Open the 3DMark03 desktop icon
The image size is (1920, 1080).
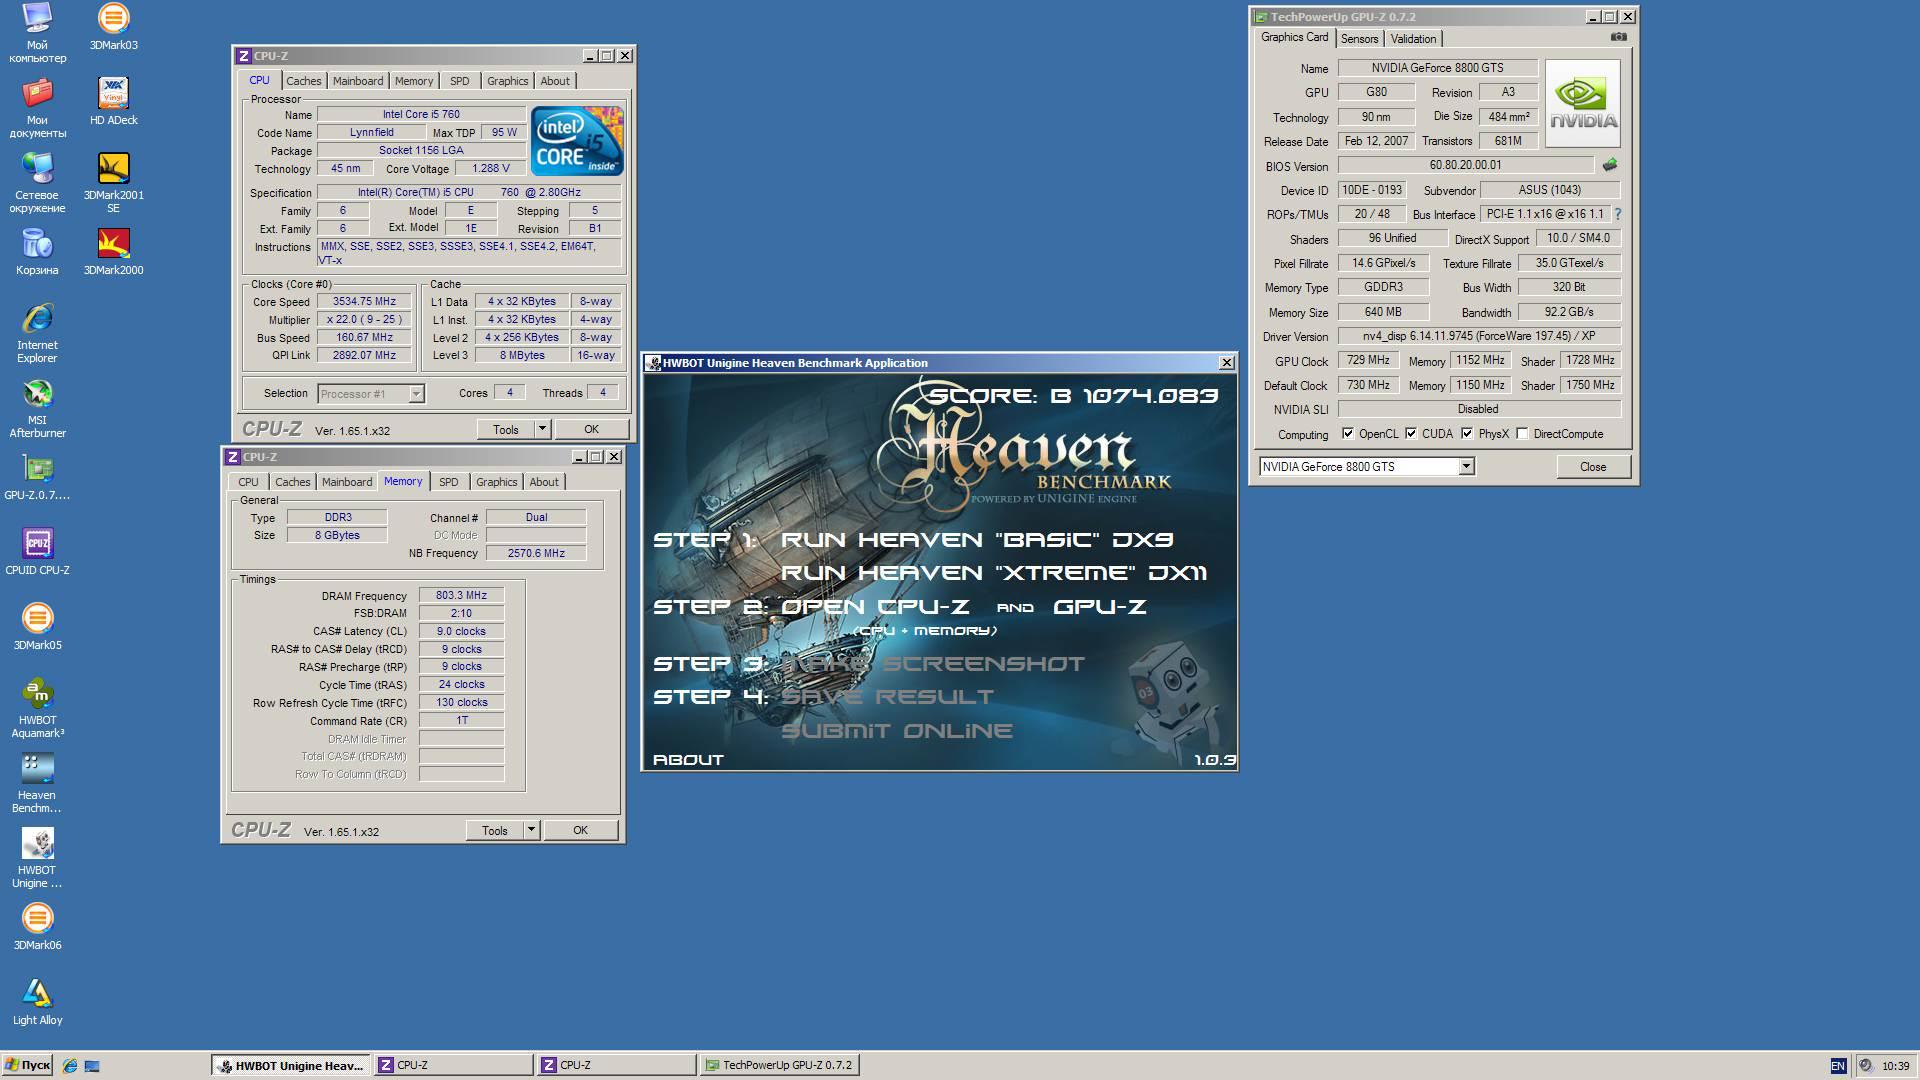coord(113,27)
